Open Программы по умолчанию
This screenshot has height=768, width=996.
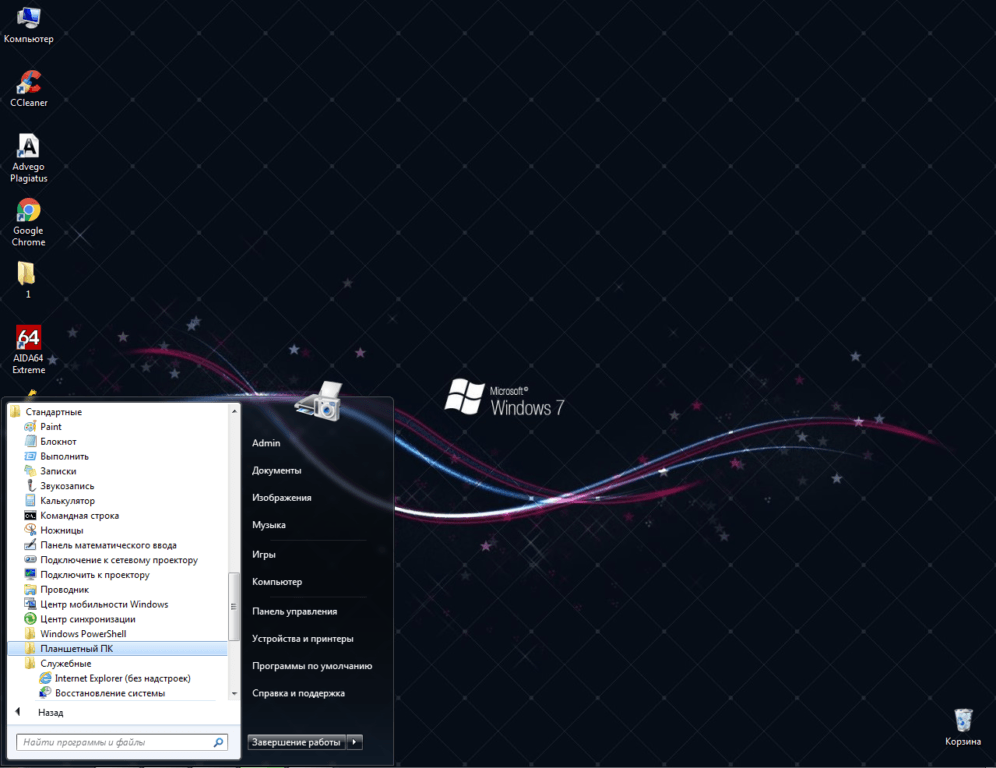tap(312, 666)
